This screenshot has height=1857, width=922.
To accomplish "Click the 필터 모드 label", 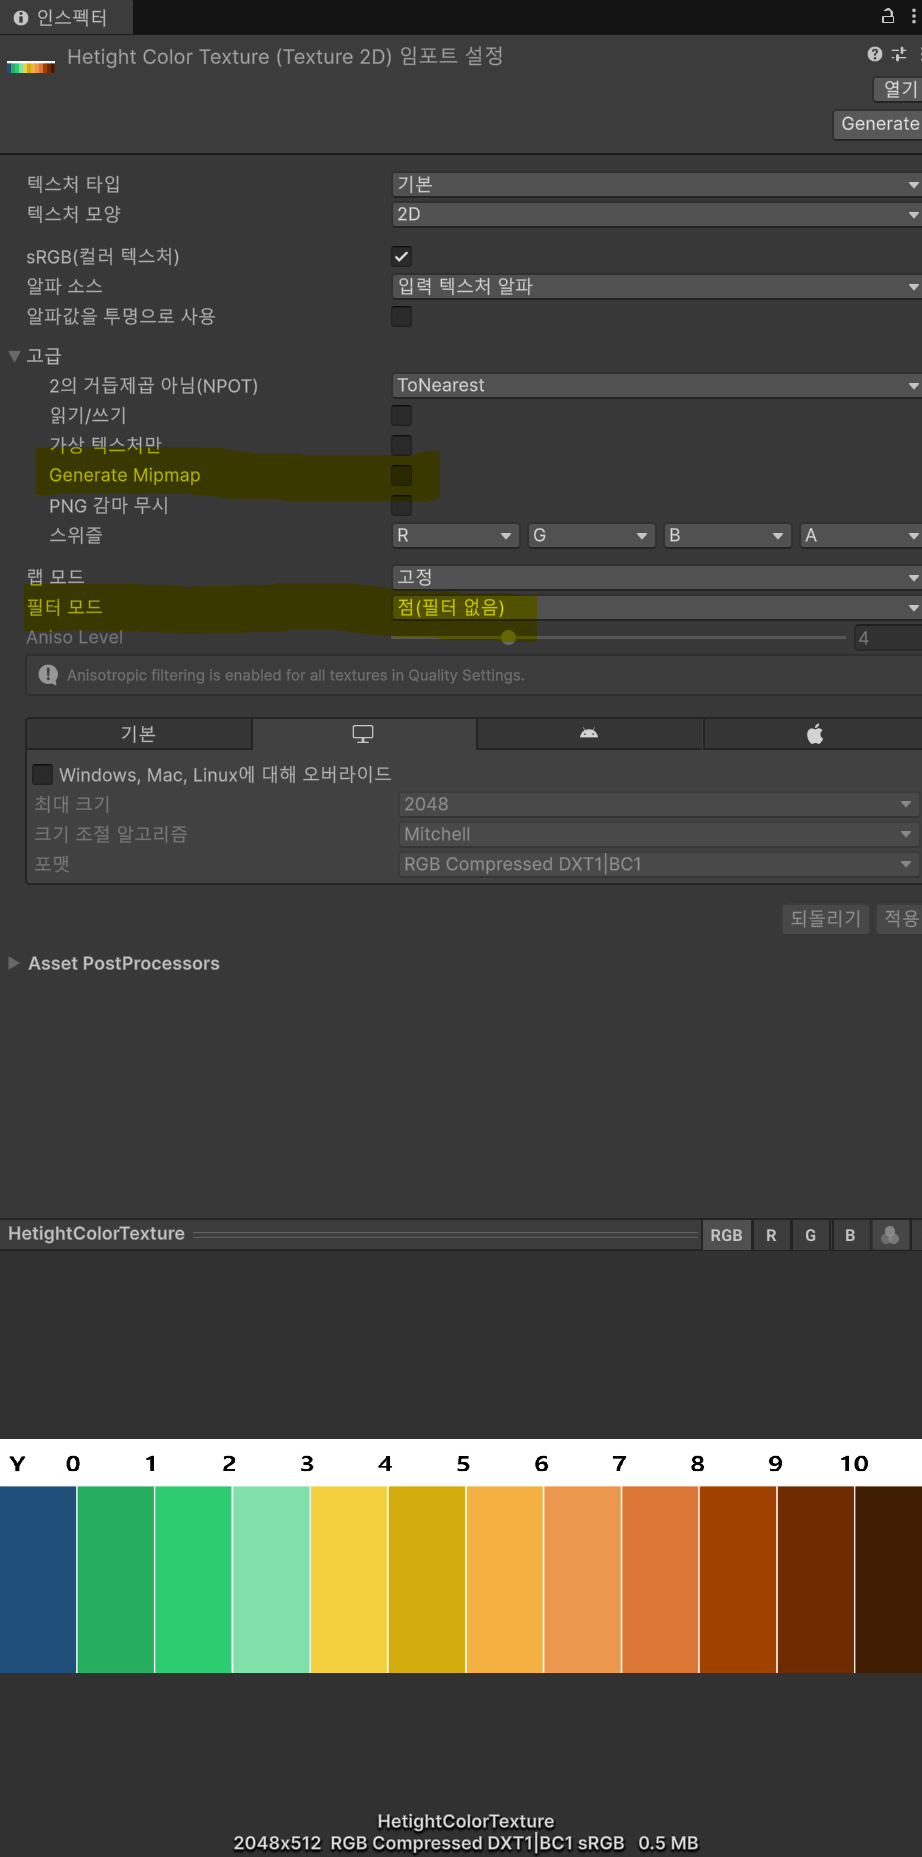I will [65, 607].
